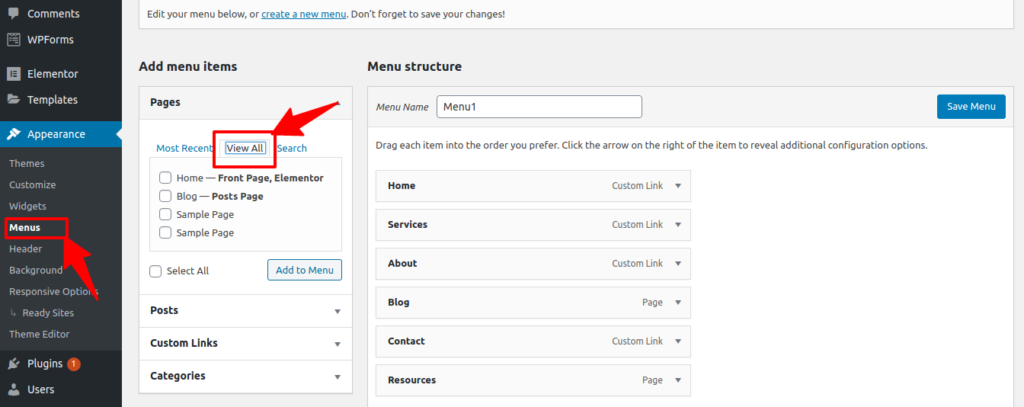This screenshot has height=407, width=1024.
Task: Expand Services menu item options arrow
Action: pyautogui.click(x=678, y=225)
